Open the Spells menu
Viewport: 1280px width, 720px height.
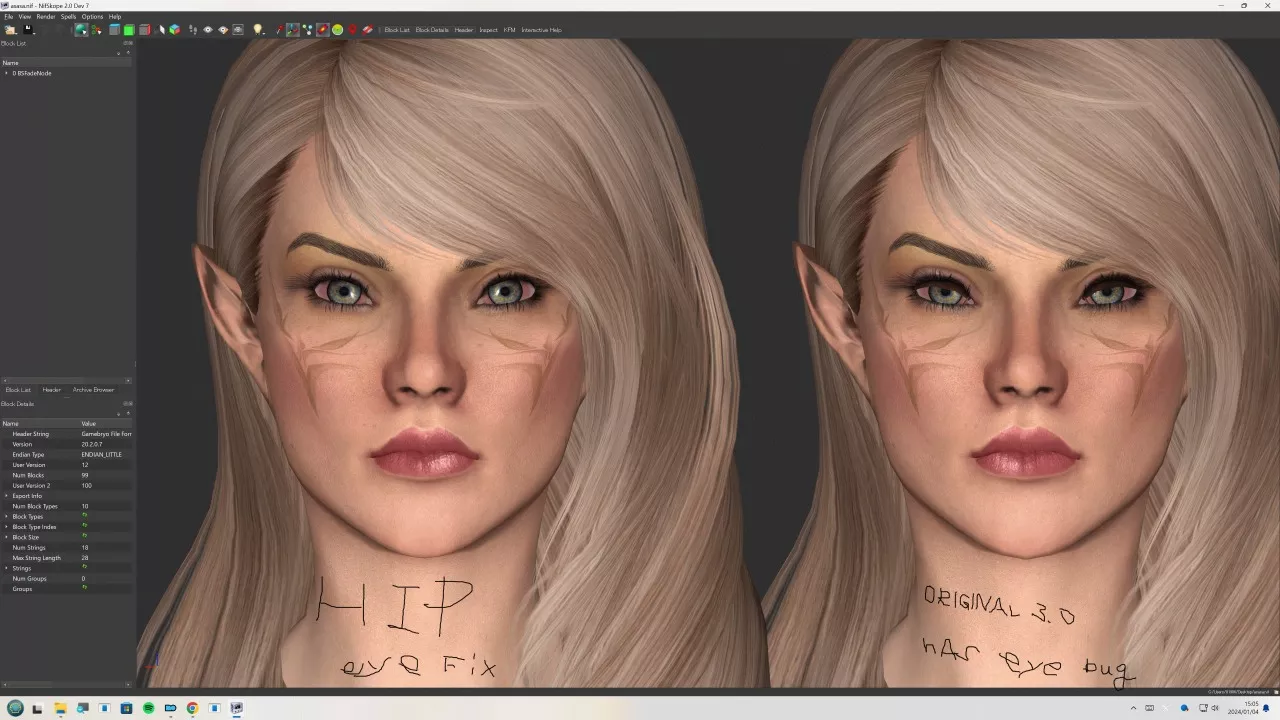click(68, 16)
